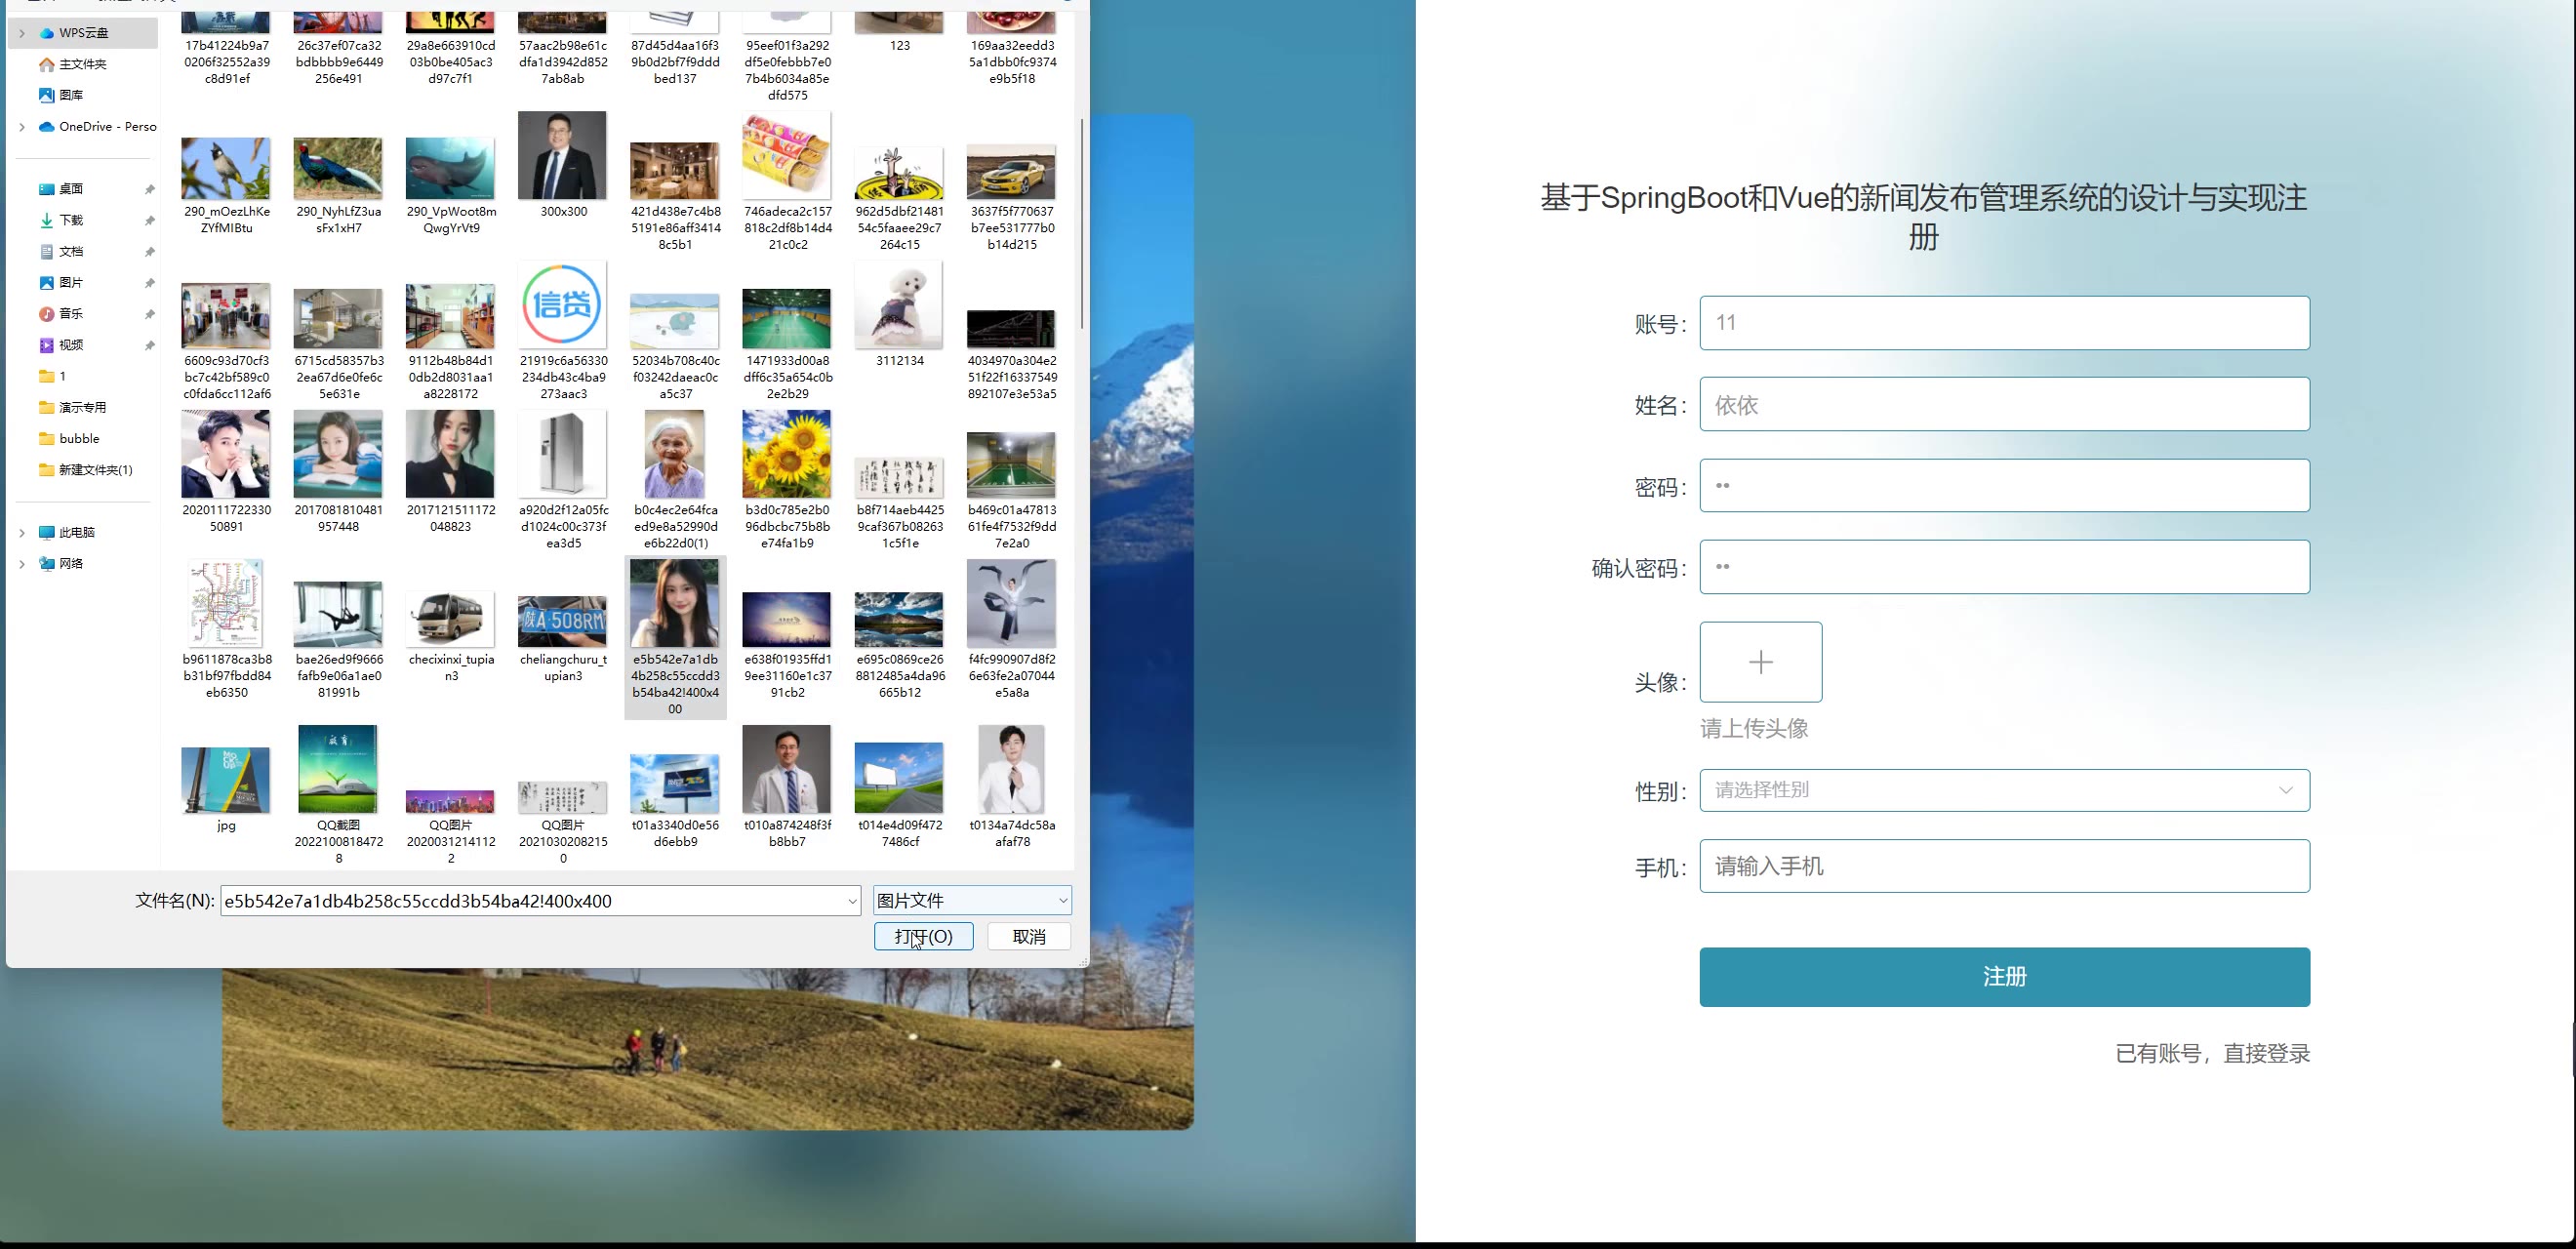Follow the 已有账号，直接登录 link

[x=2211, y=1053]
